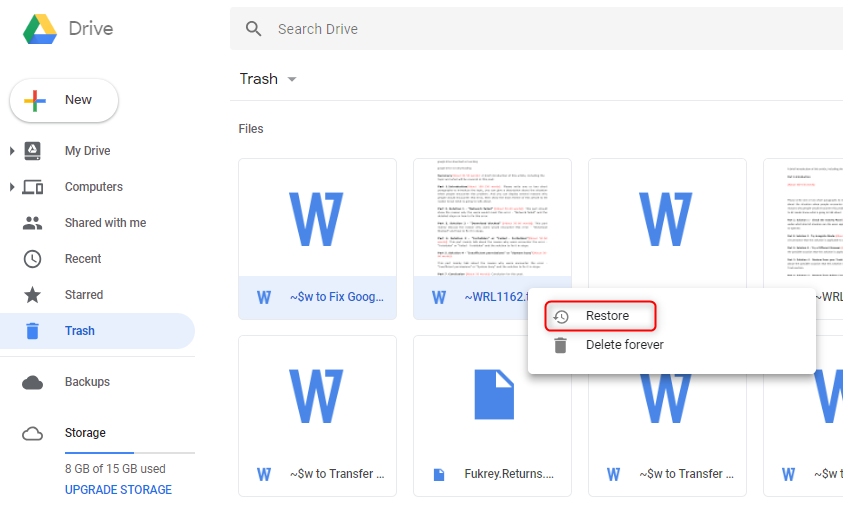Click the Delete forever trash icon
Screen dimensions: 843x511
(x=560, y=345)
